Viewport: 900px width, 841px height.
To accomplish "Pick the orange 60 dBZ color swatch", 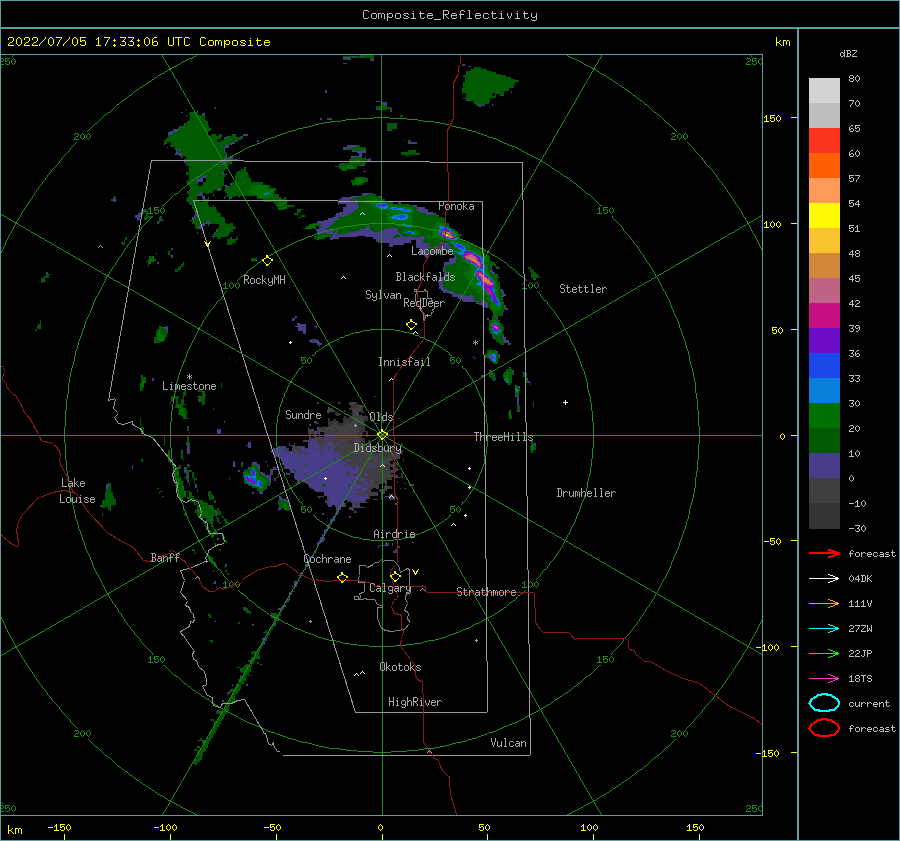I will (824, 166).
